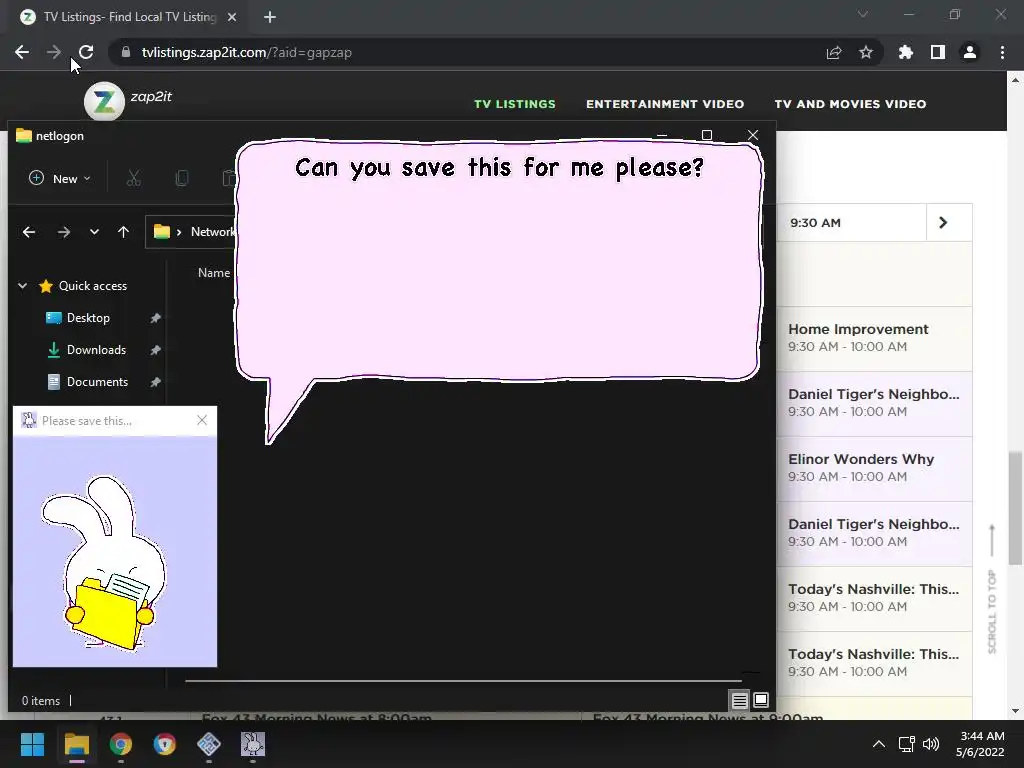Open TV AND MOVIES VIDEO nav item
1024x768 pixels.
click(850, 104)
